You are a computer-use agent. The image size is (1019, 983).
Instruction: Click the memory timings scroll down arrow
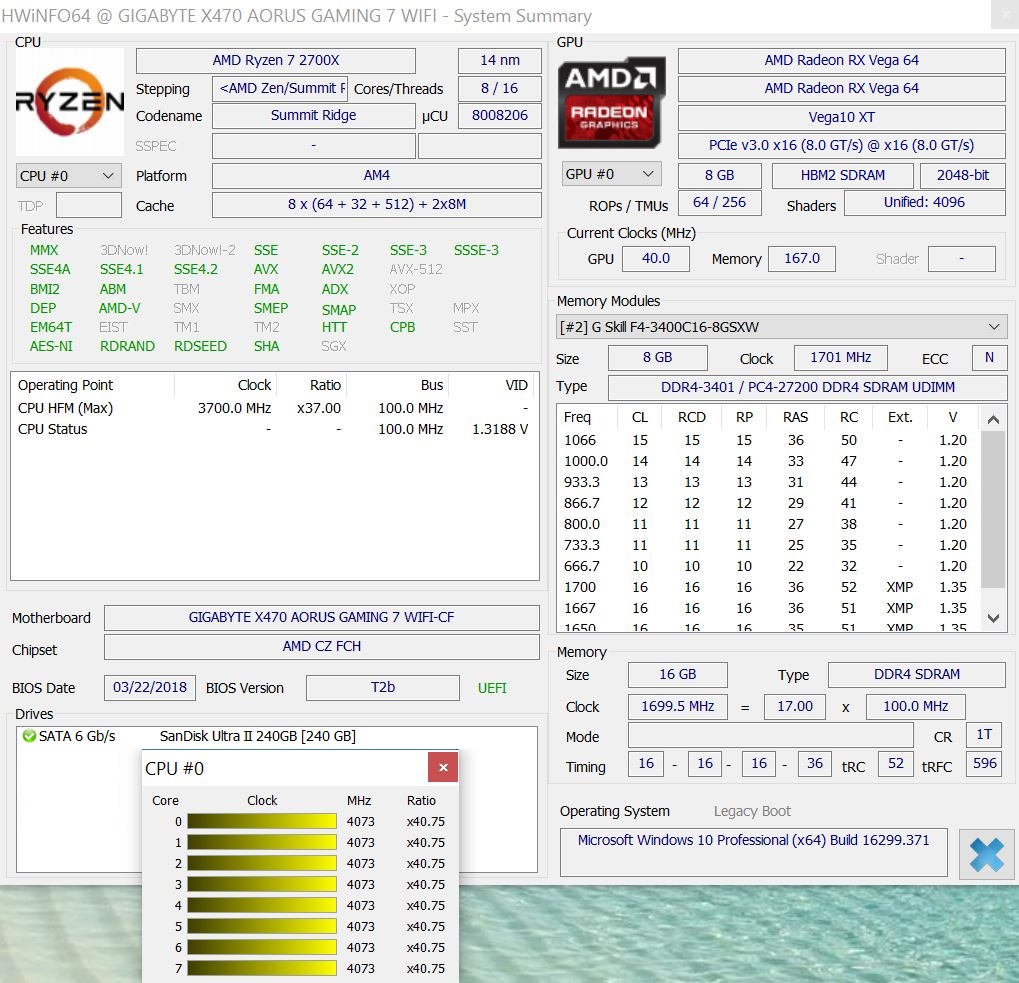pyautogui.click(x=993, y=619)
